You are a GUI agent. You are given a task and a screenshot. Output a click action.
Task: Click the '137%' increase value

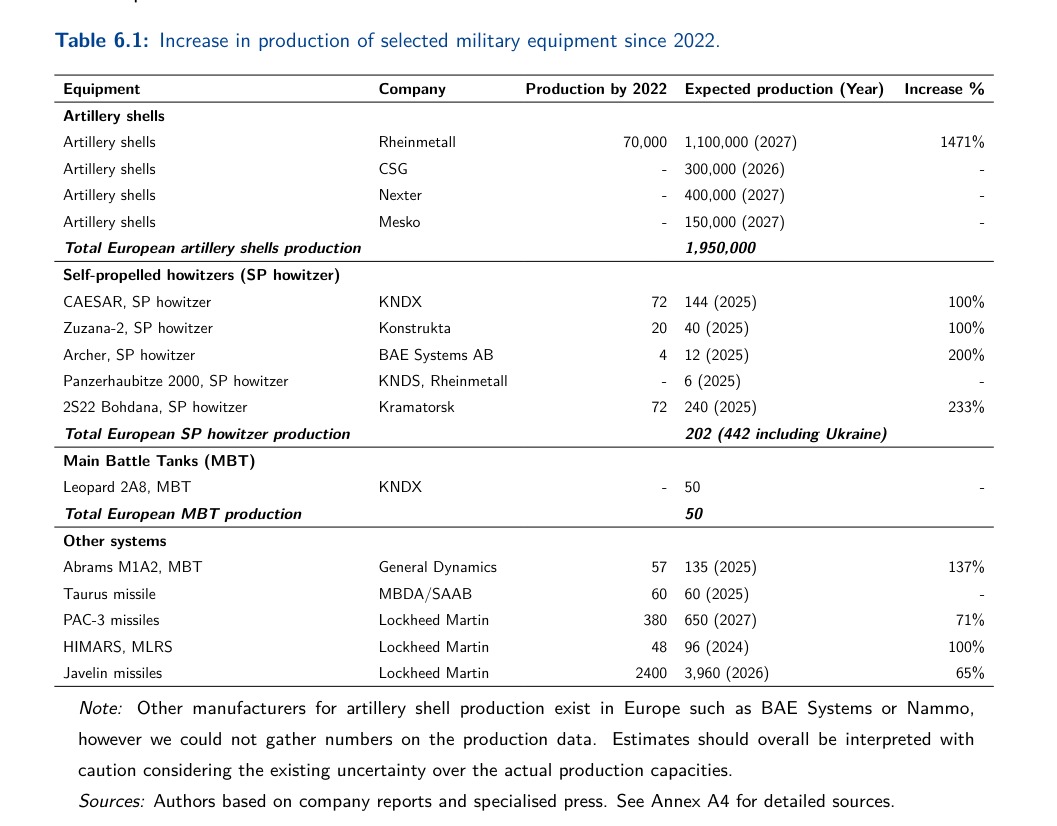point(966,567)
